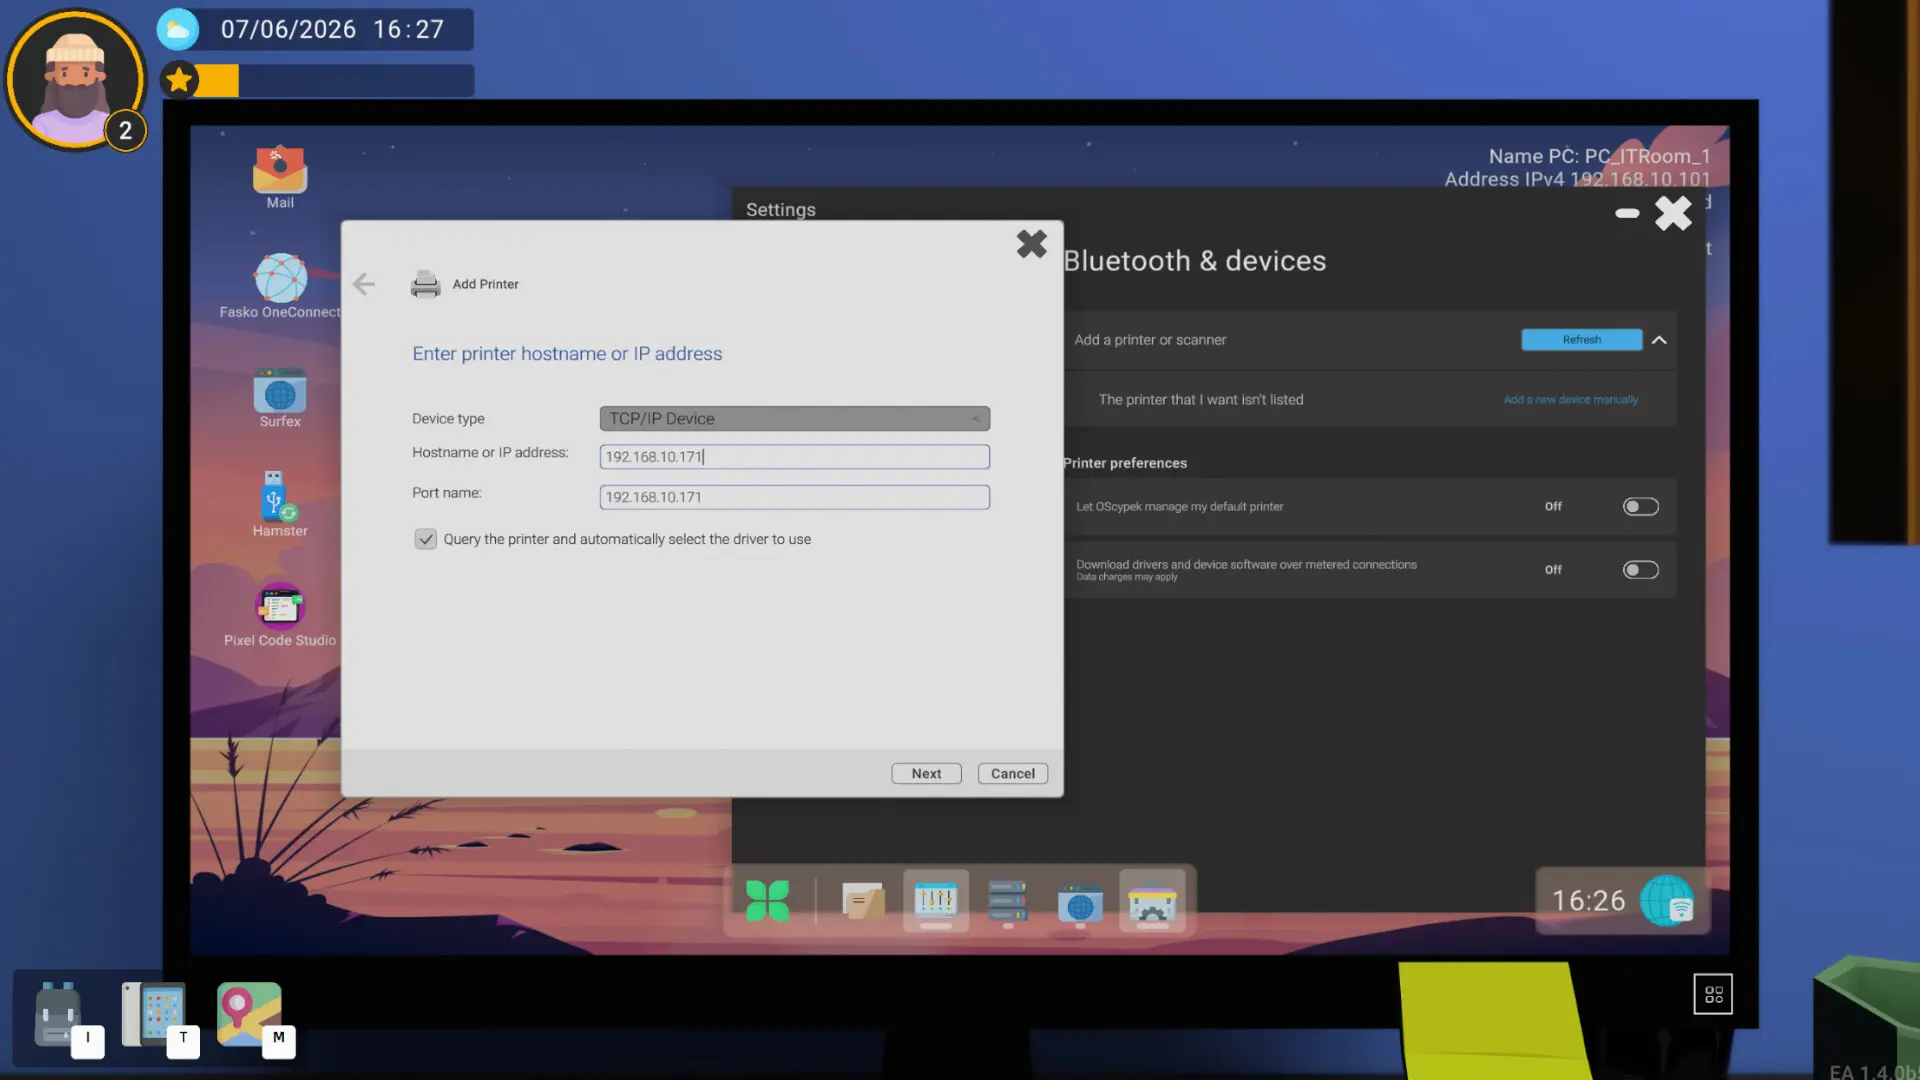Open the green clover start menu
This screenshot has width=1920, height=1080.
[x=768, y=901]
